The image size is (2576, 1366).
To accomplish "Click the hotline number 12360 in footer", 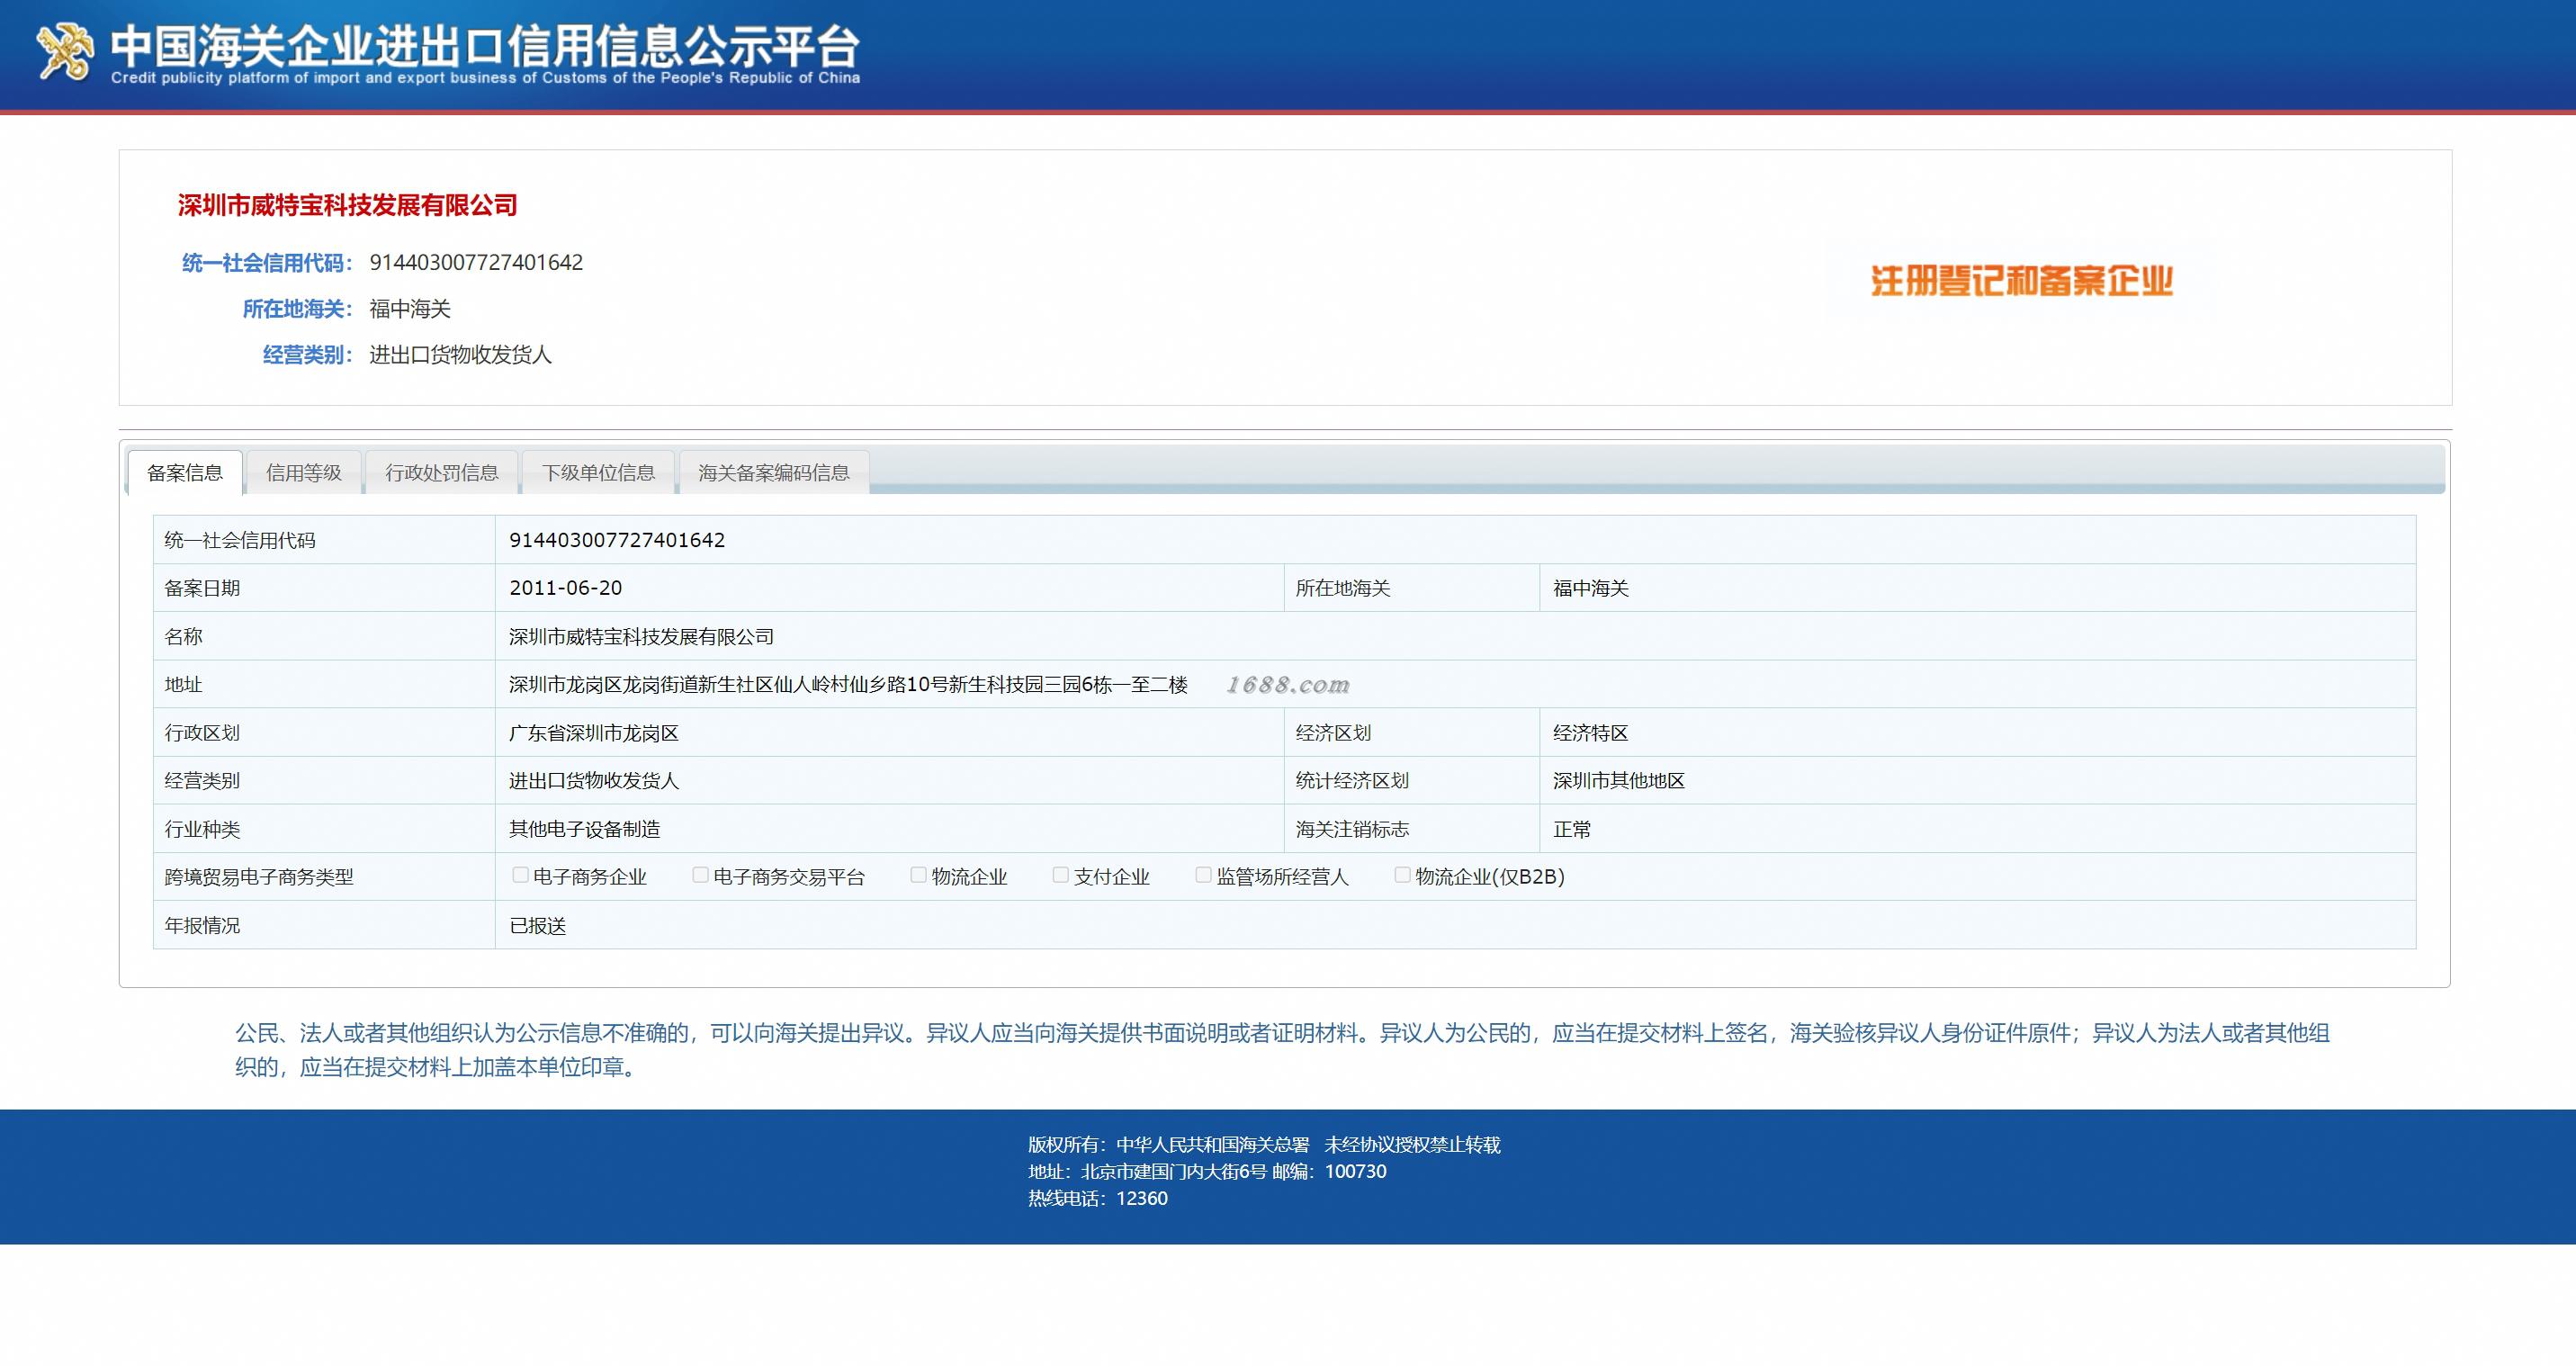I will tap(1141, 1198).
